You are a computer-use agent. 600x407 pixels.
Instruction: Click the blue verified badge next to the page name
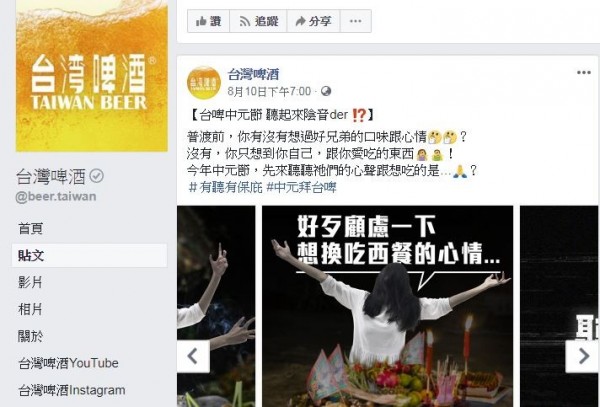tap(96, 176)
